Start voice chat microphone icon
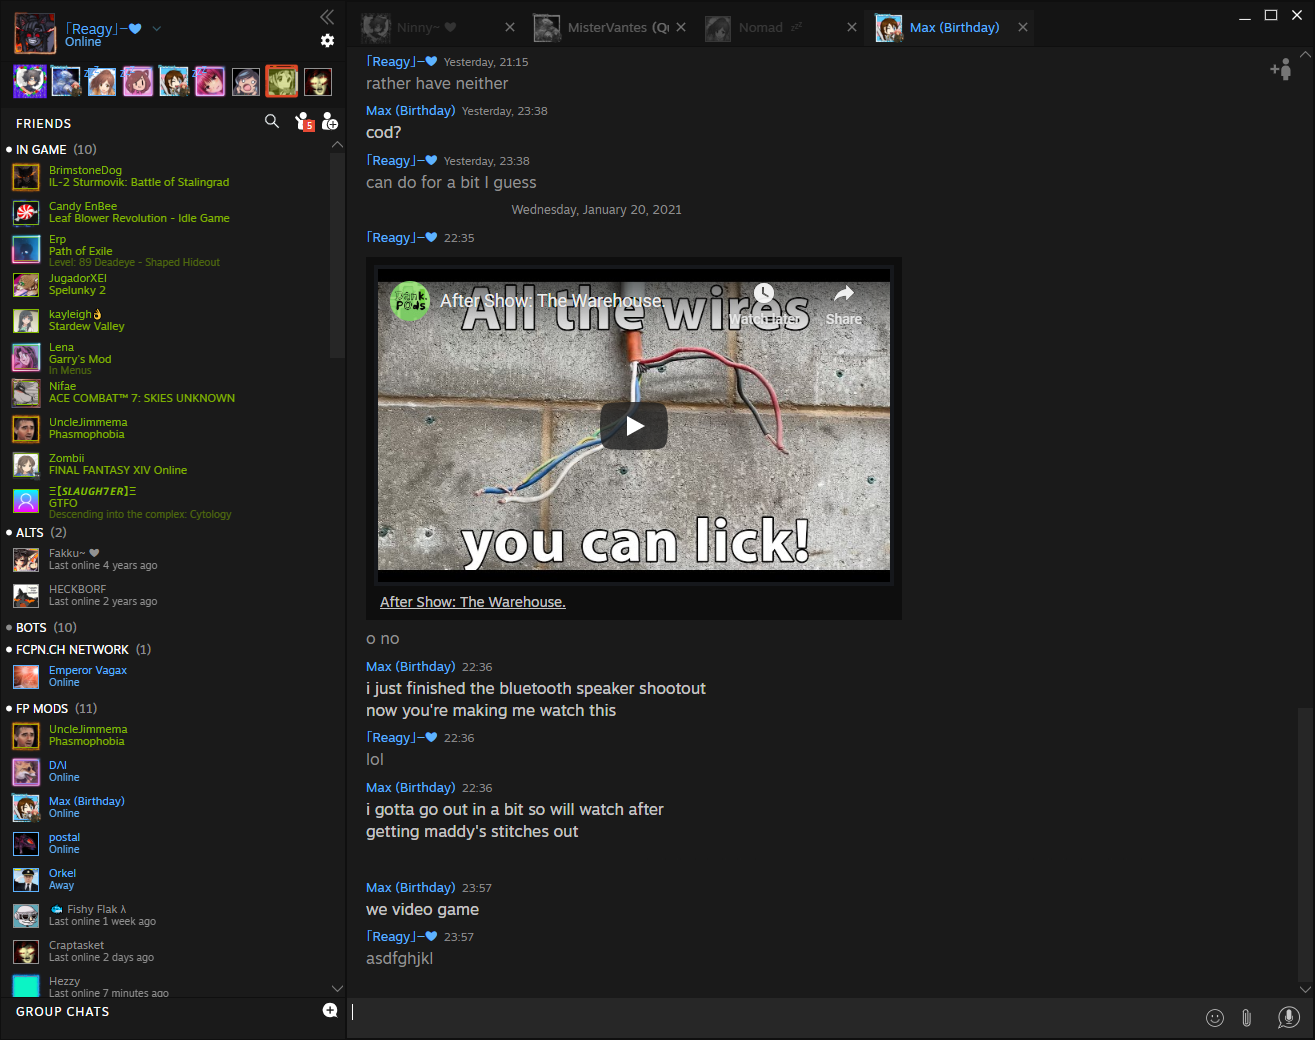The image size is (1315, 1040). click(x=1289, y=1017)
